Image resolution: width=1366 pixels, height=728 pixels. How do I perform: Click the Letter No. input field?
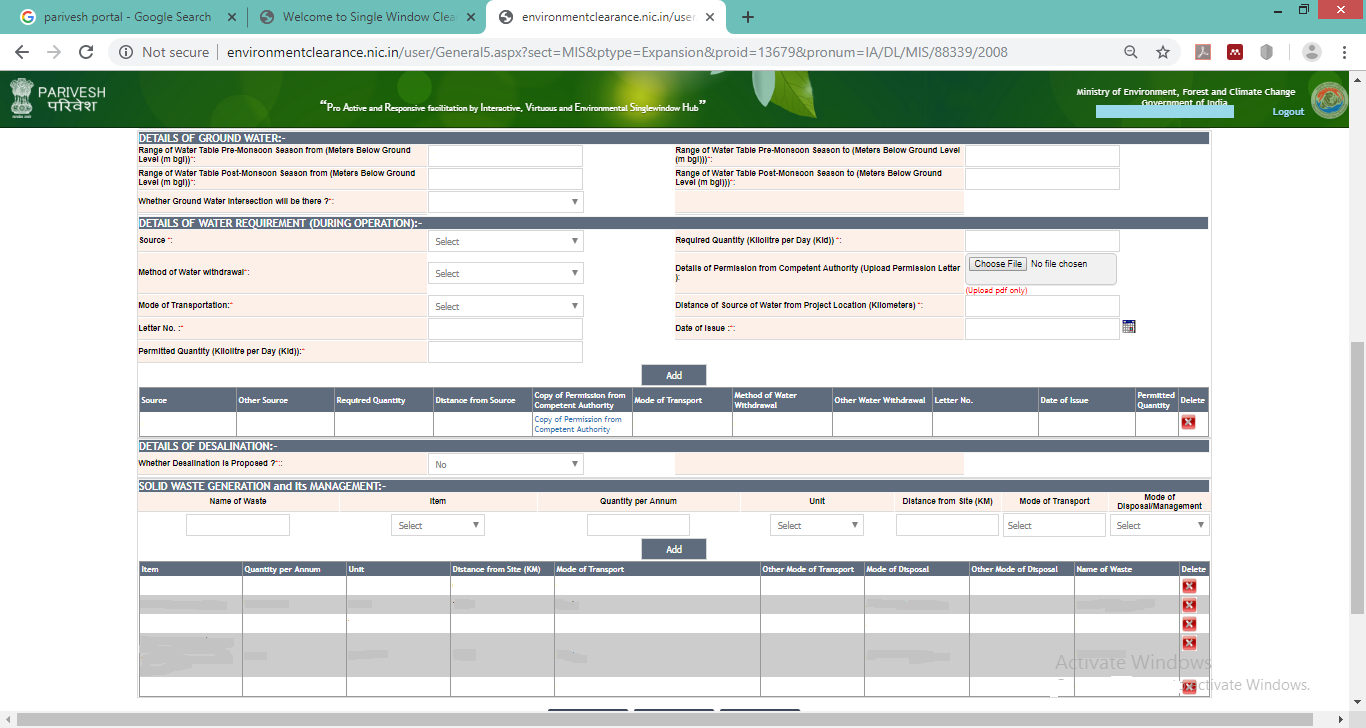point(505,329)
